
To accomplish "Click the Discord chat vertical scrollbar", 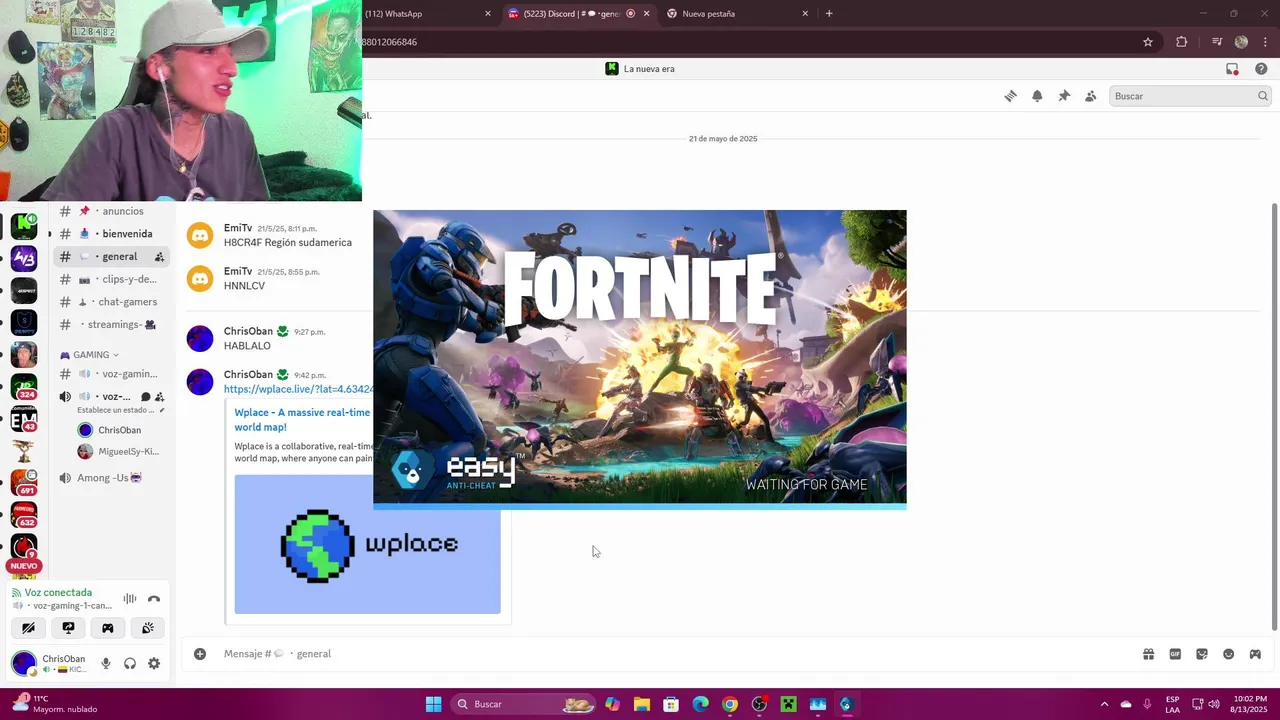I will (1274, 416).
